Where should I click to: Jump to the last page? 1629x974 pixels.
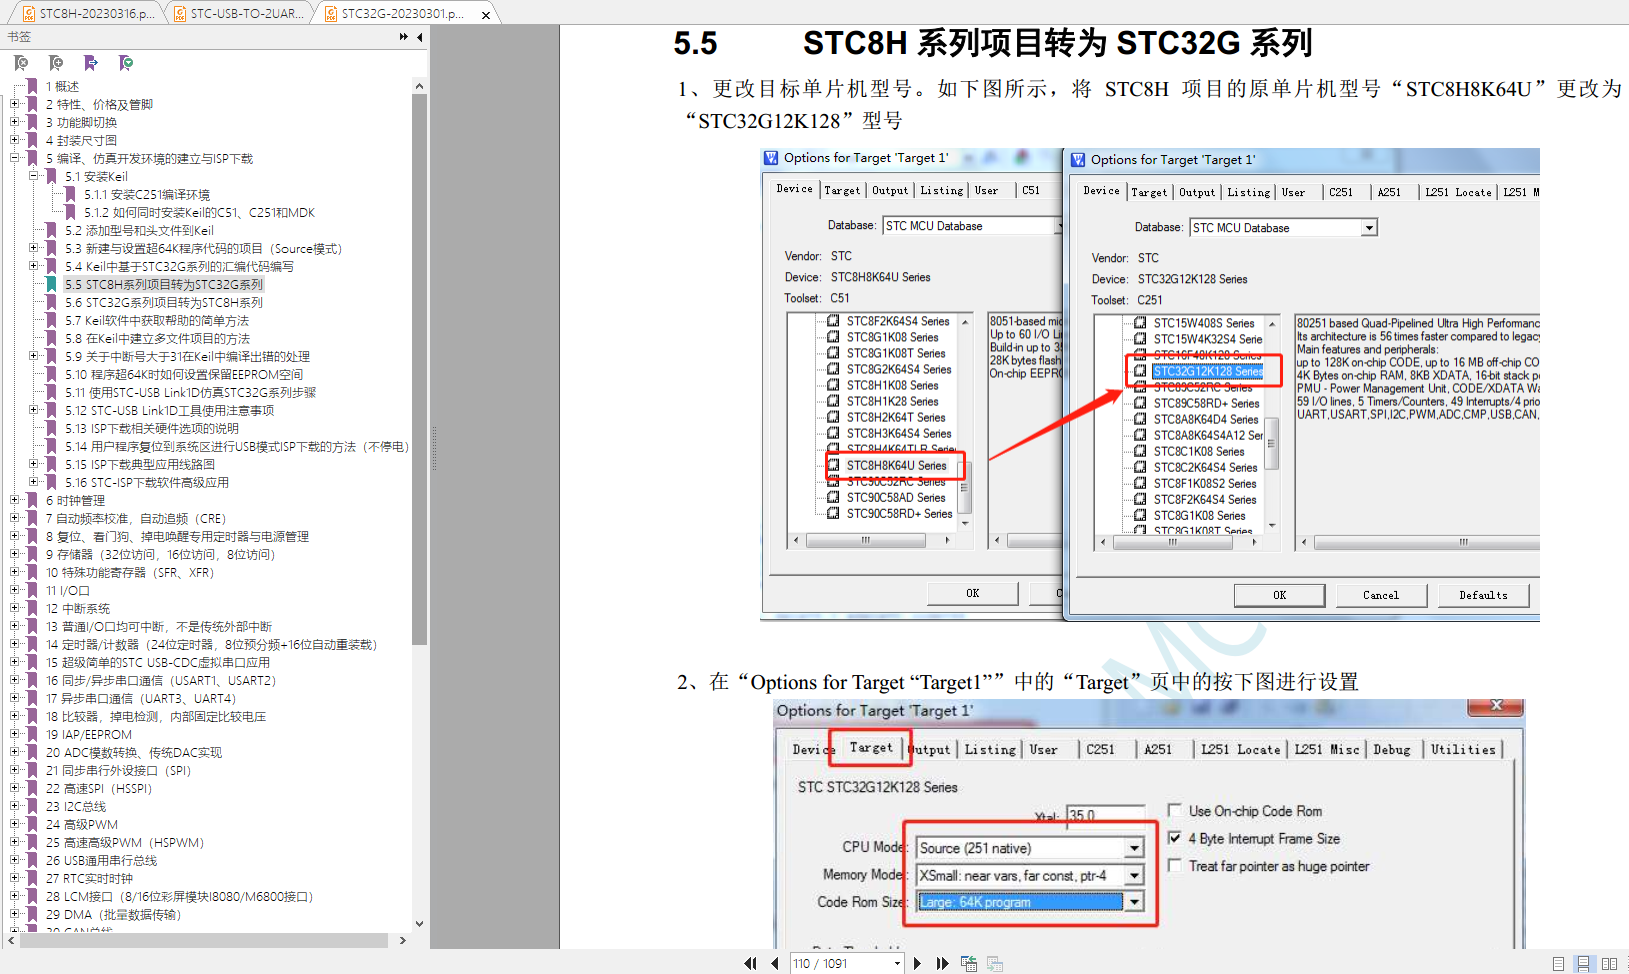942,963
